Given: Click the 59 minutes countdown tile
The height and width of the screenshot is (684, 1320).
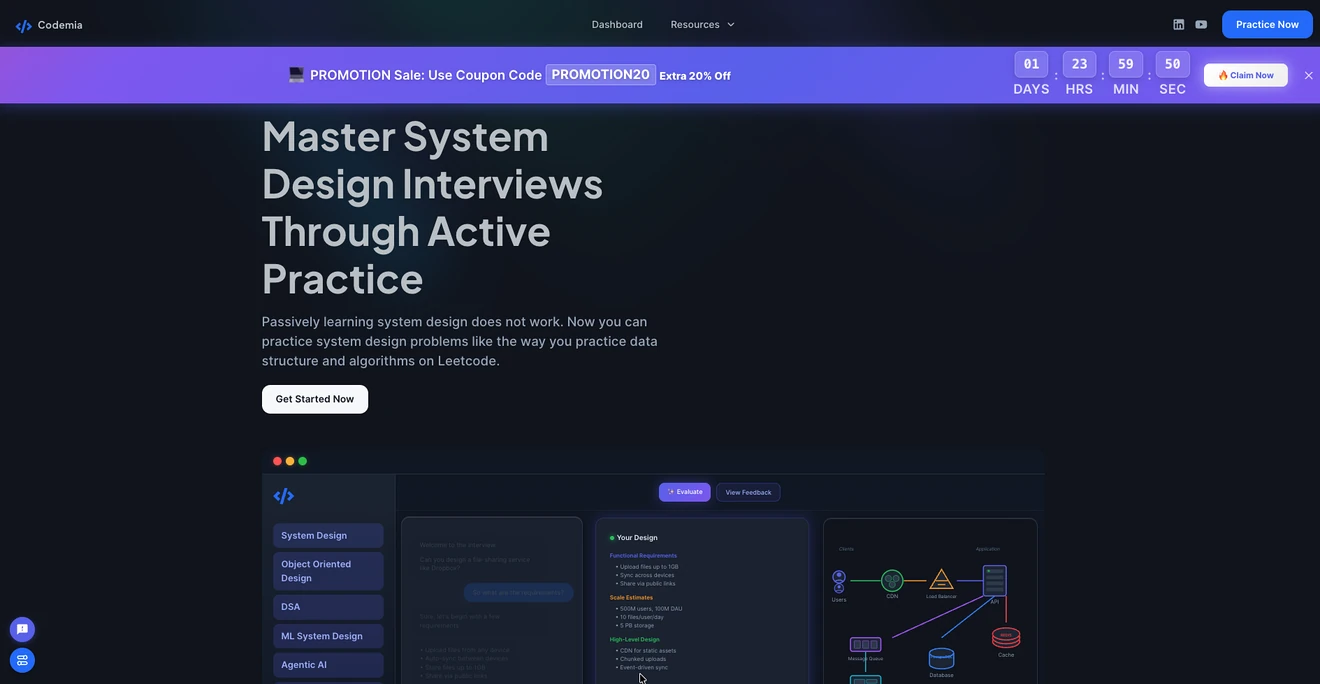Looking at the screenshot, I should 1126,64.
